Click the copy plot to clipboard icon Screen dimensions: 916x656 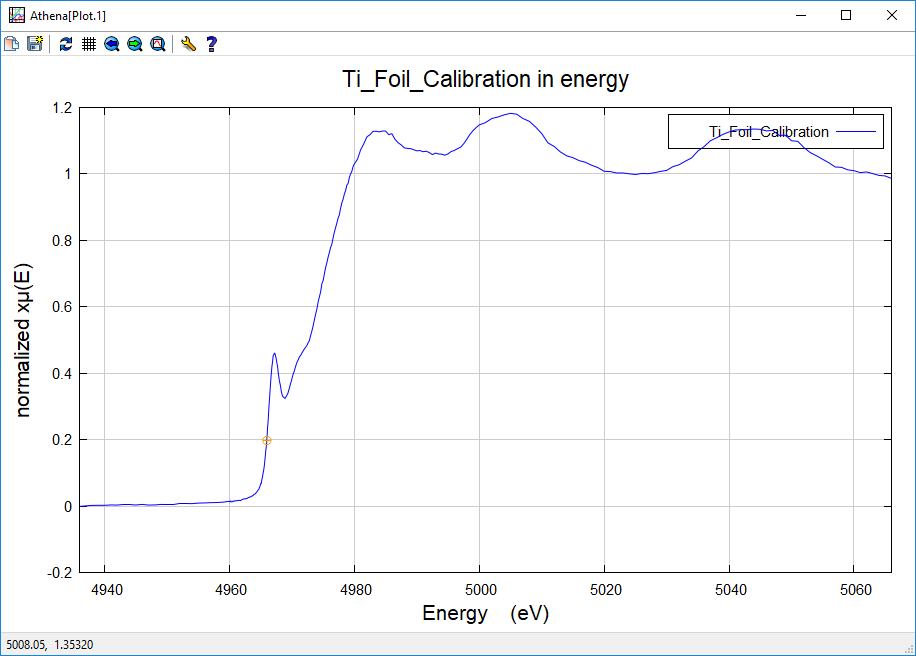12,44
